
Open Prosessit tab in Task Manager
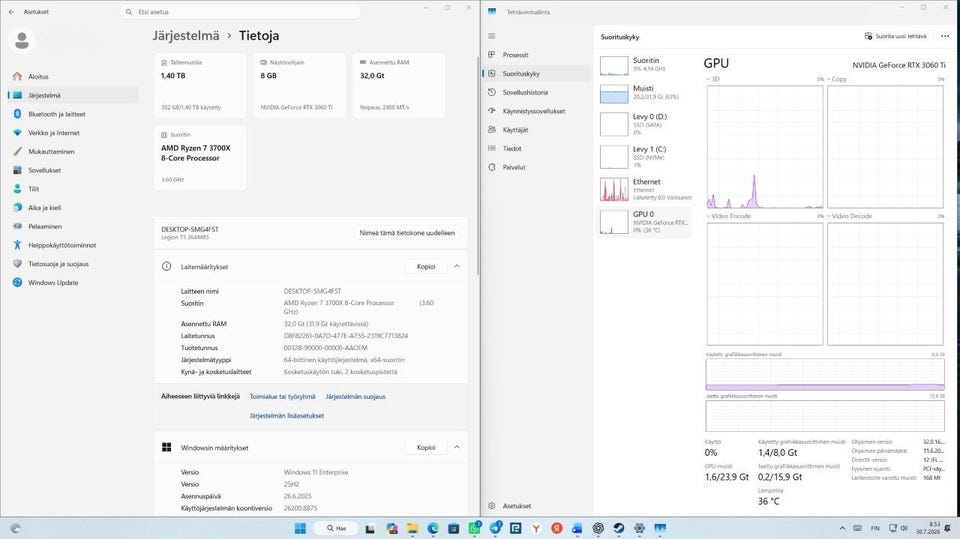click(x=515, y=55)
